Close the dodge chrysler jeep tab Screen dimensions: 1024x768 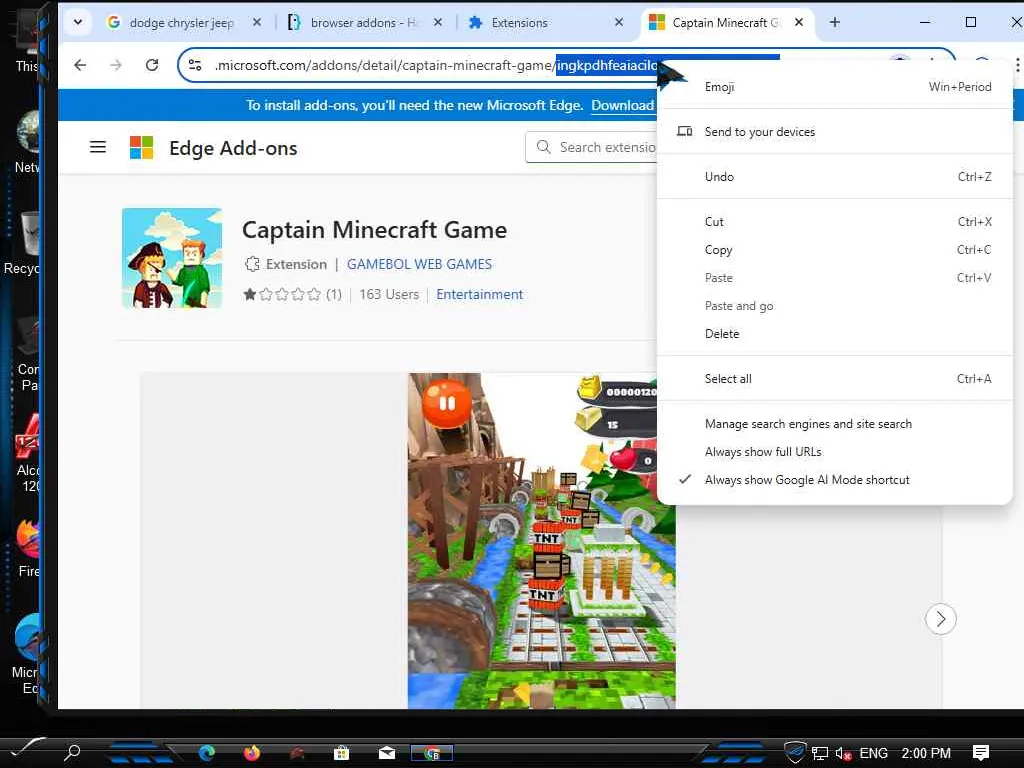pos(257,22)
